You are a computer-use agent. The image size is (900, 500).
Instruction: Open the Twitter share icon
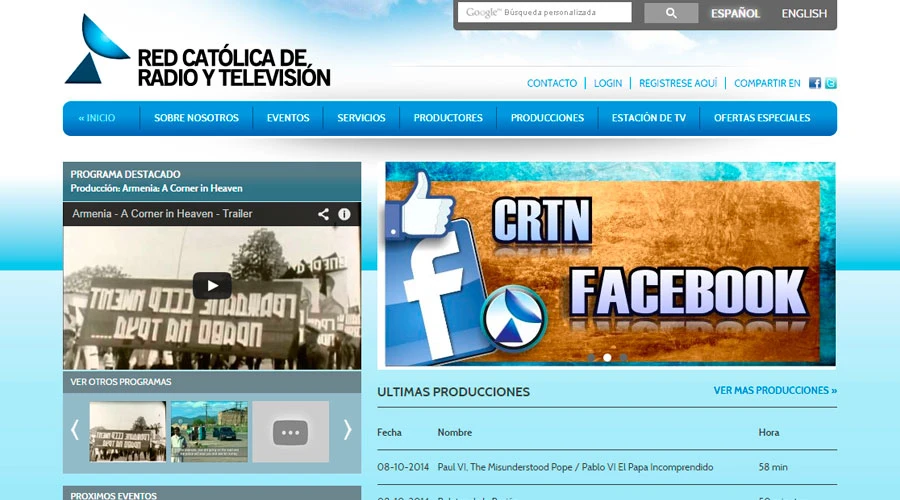[830, 83]
